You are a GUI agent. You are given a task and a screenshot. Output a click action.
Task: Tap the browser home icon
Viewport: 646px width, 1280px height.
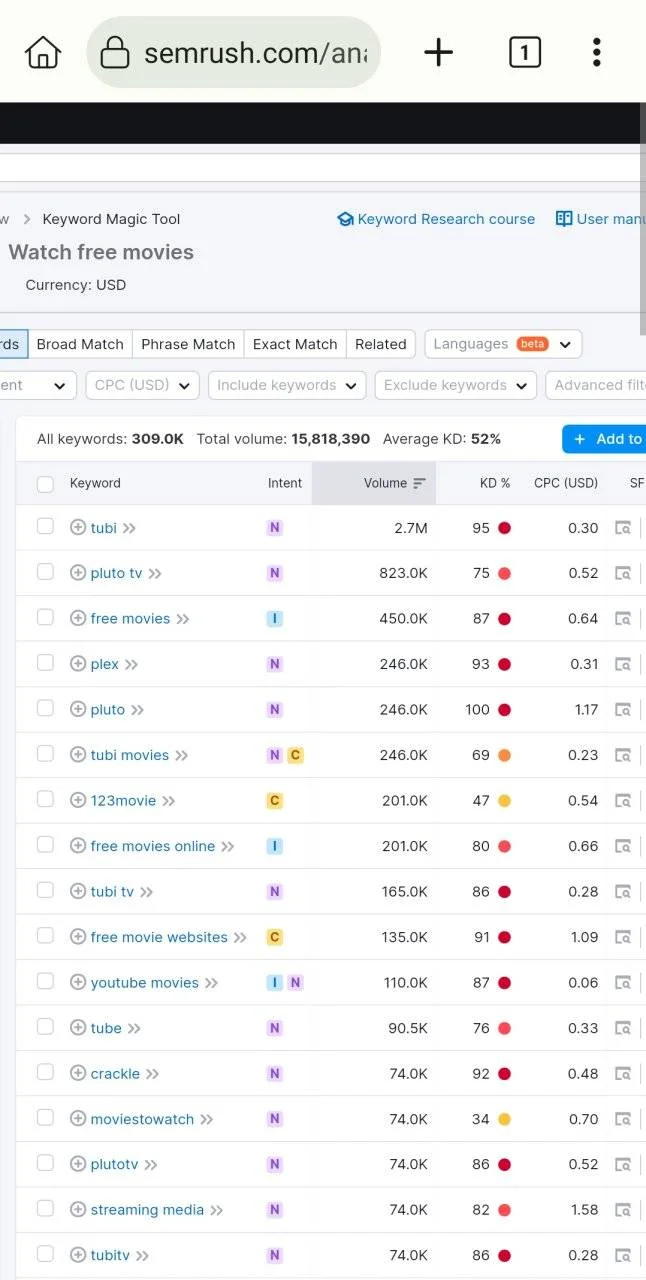click(43, 52)
